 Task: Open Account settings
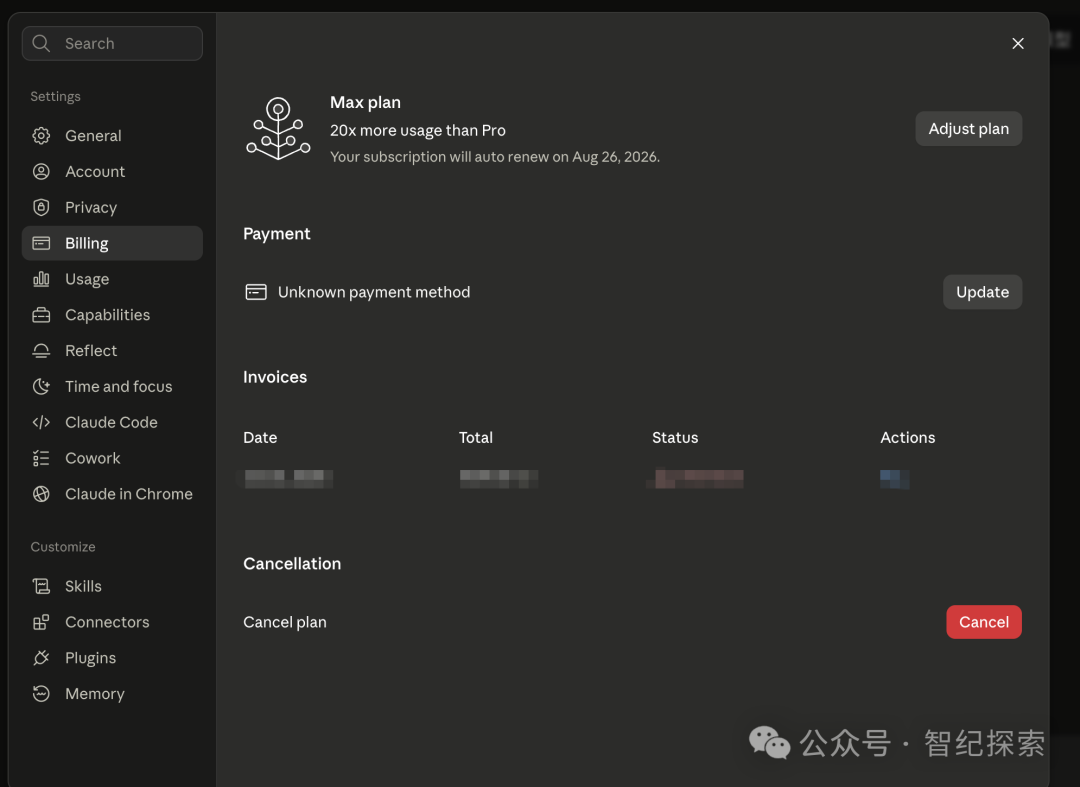112,171
